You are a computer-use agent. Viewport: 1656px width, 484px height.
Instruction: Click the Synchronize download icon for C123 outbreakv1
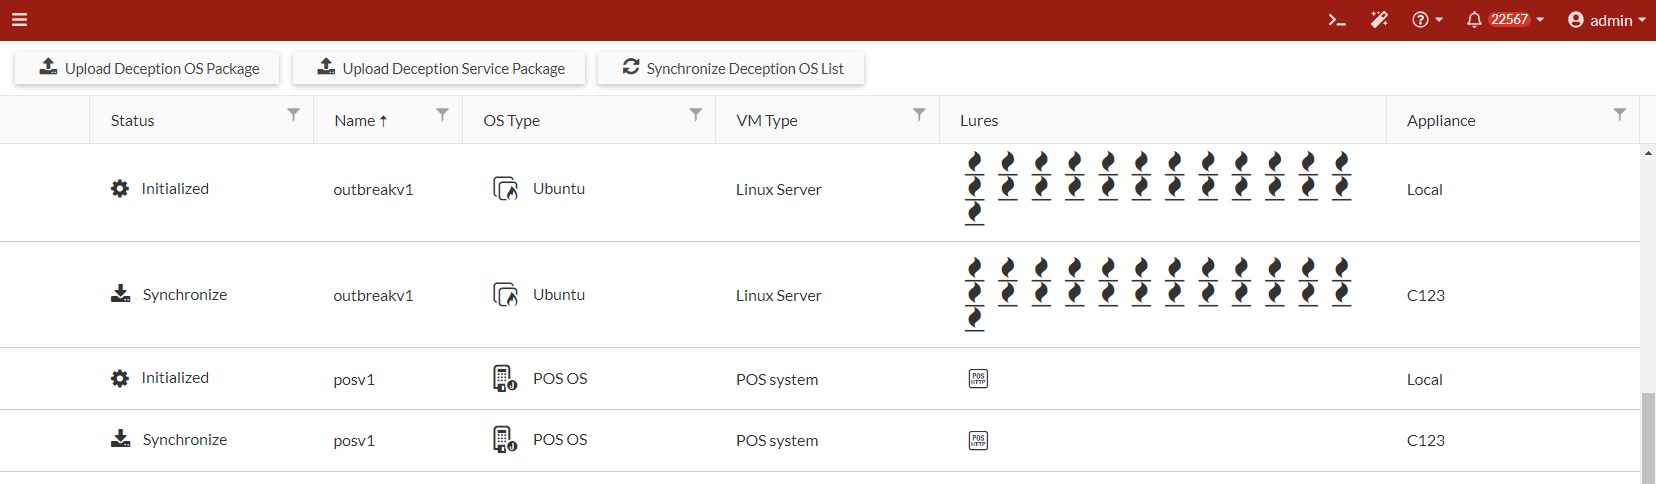point(120,294)
